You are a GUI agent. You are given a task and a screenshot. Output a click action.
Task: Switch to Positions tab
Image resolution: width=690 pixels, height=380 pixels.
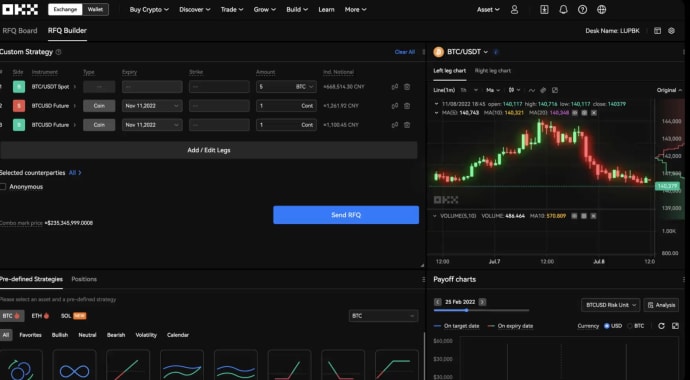(84, 279)
